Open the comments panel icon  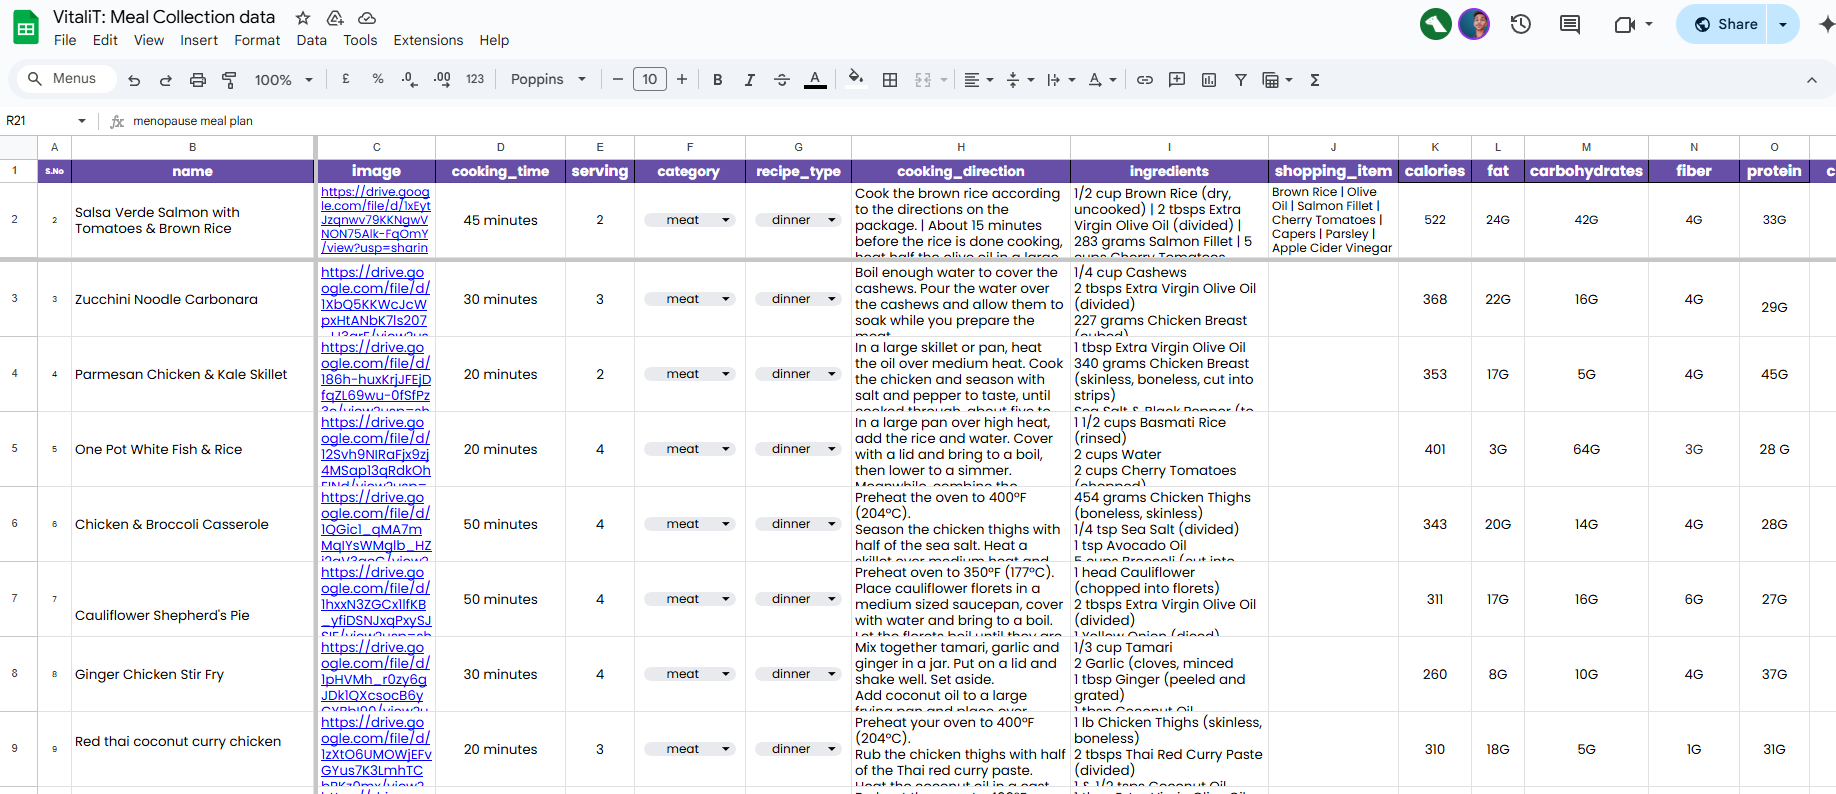tap(1570, 24)
